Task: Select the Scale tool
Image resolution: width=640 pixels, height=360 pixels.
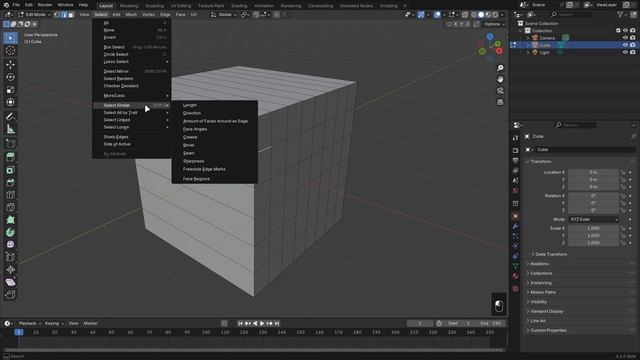Action: [x=10, y=90]
